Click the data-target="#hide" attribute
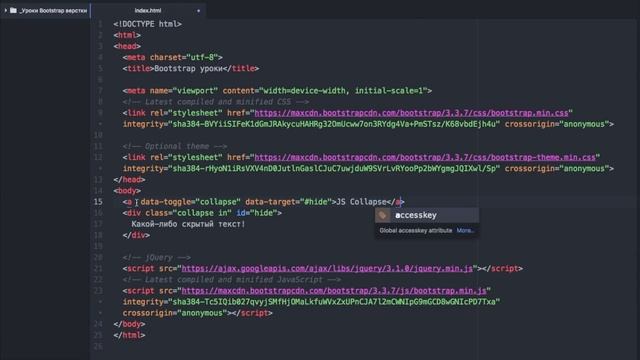 click(x=288, y=202)
